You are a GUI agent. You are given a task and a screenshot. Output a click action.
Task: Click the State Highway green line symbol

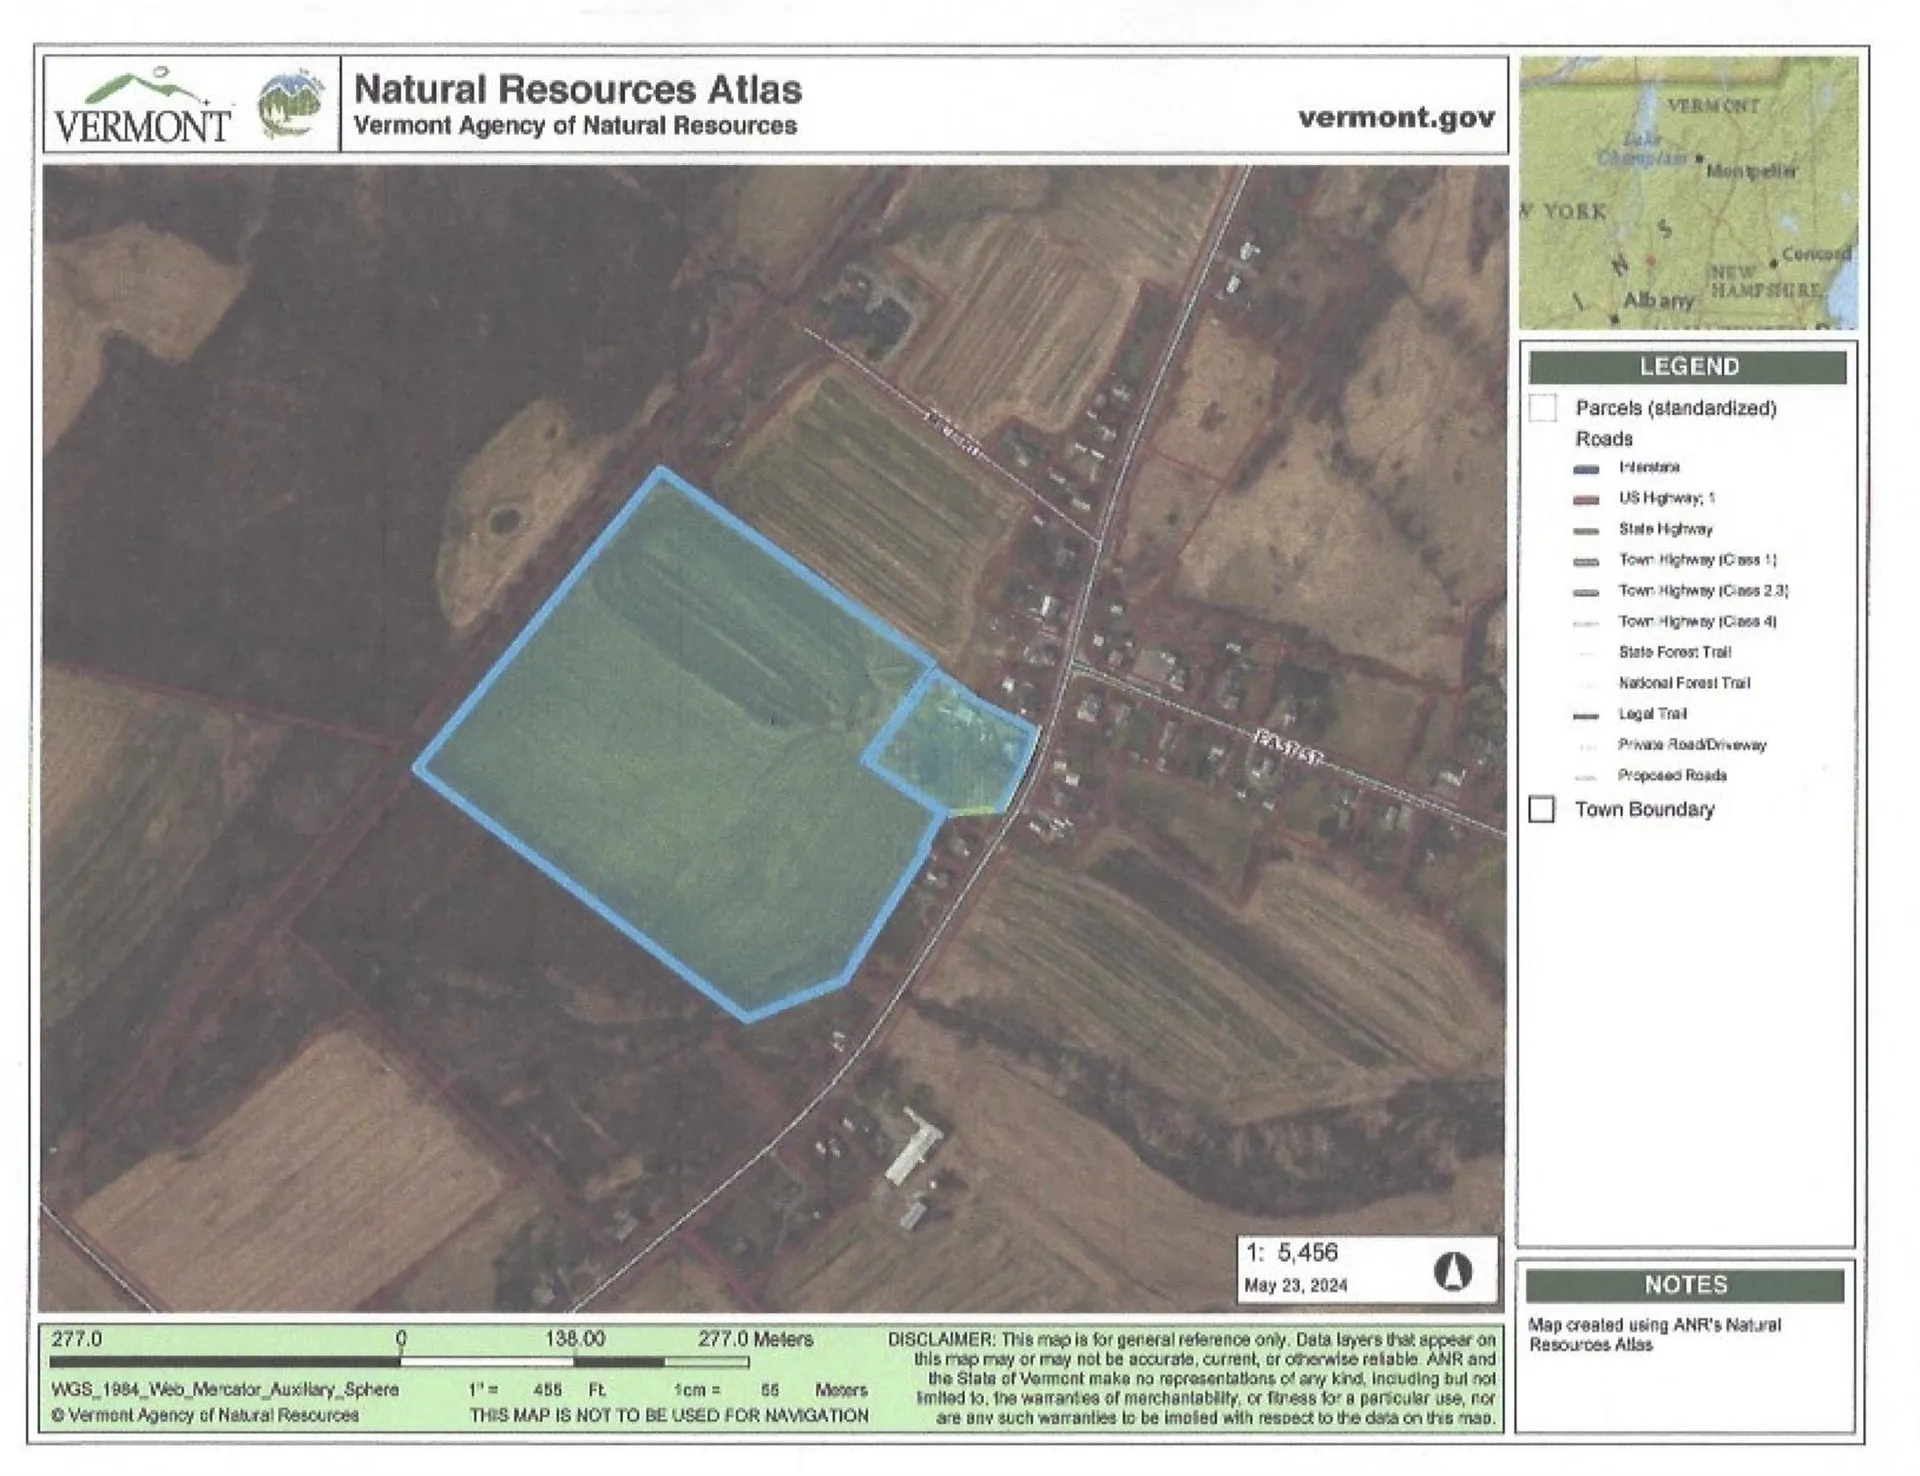tap(1586, 530)
